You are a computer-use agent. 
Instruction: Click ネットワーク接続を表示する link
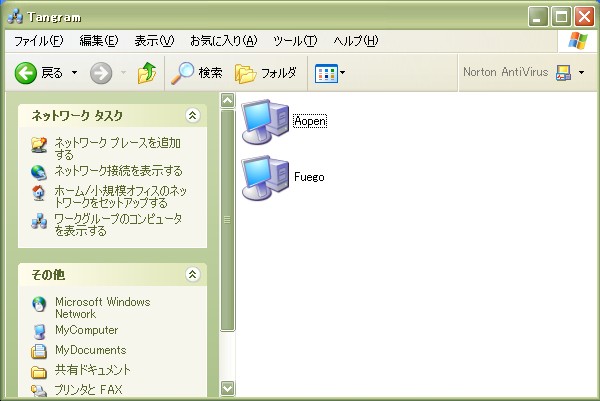[x=118, y=170]
